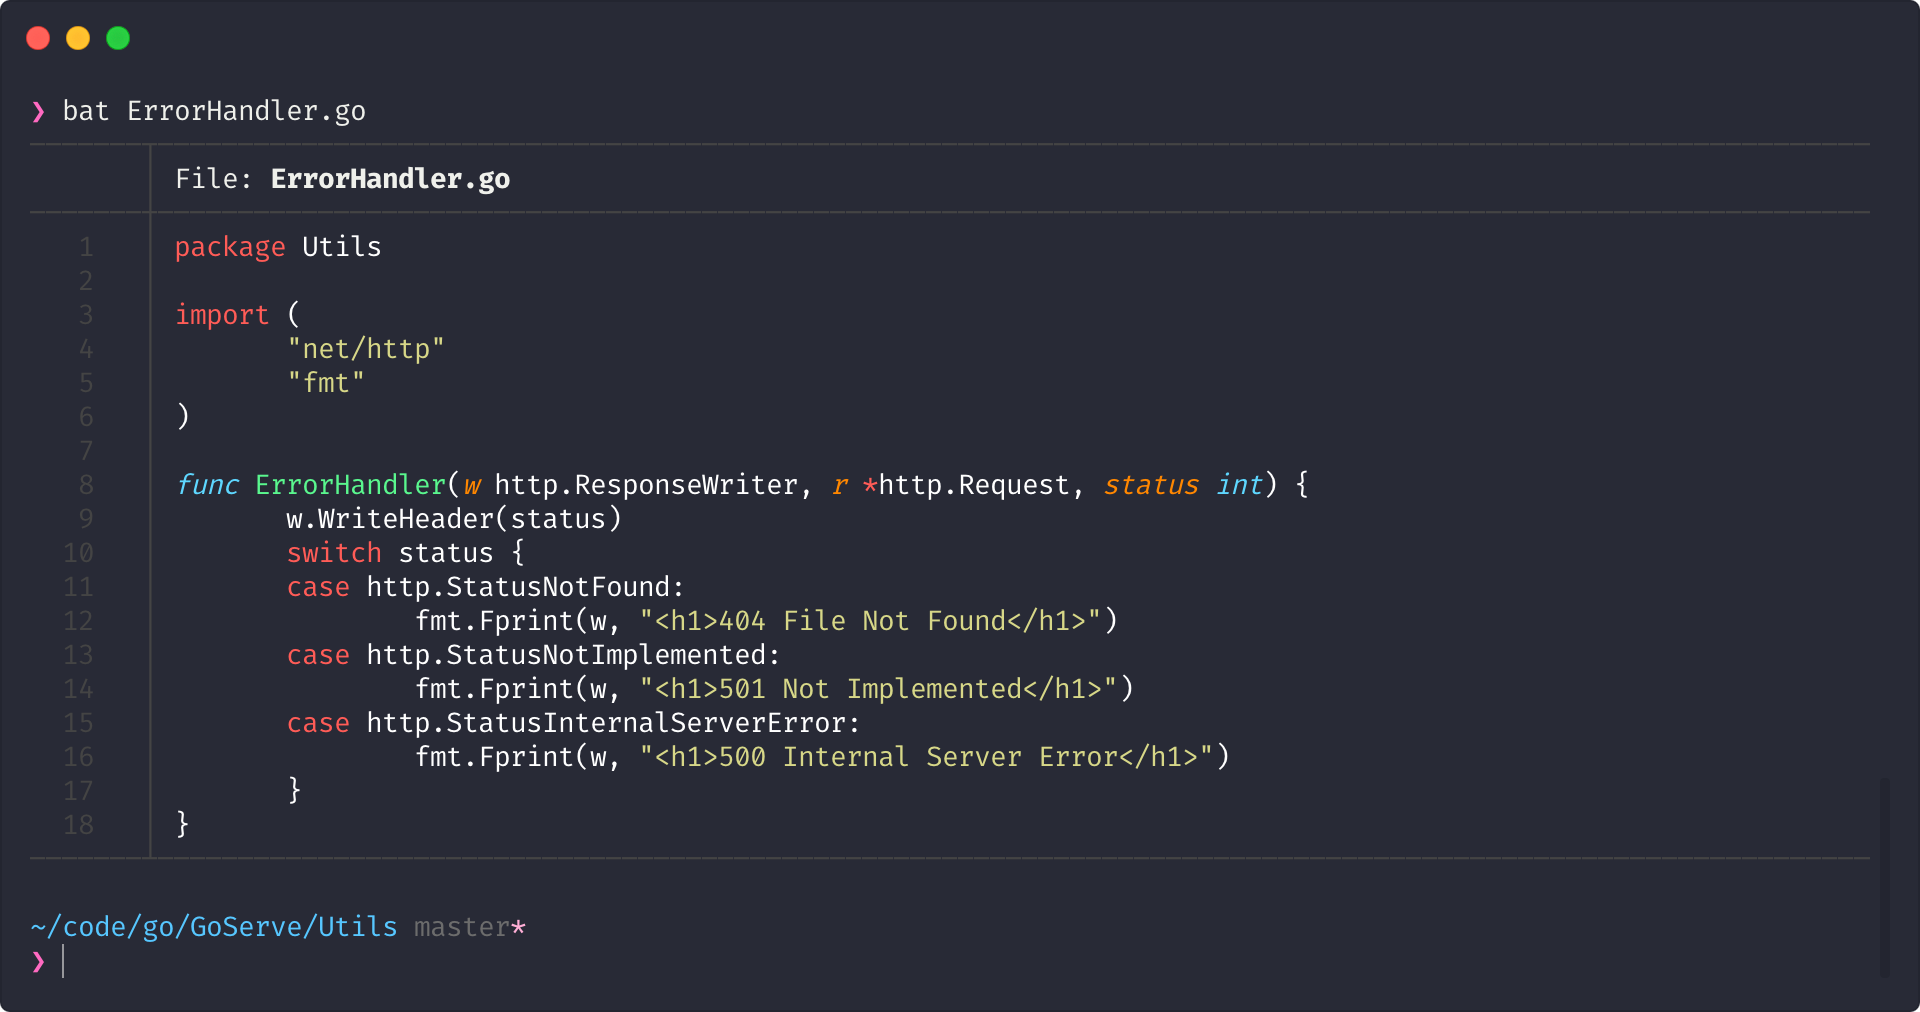
Task: Click the red close window button
Action: tap(38, 38)
